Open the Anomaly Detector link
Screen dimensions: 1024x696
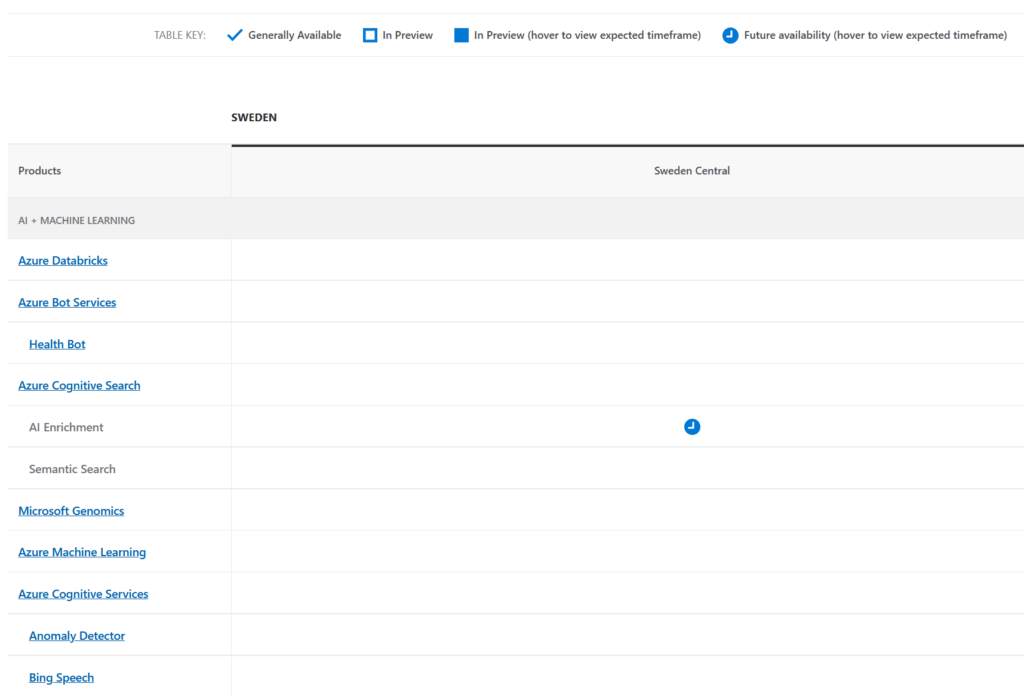[76, 636]
